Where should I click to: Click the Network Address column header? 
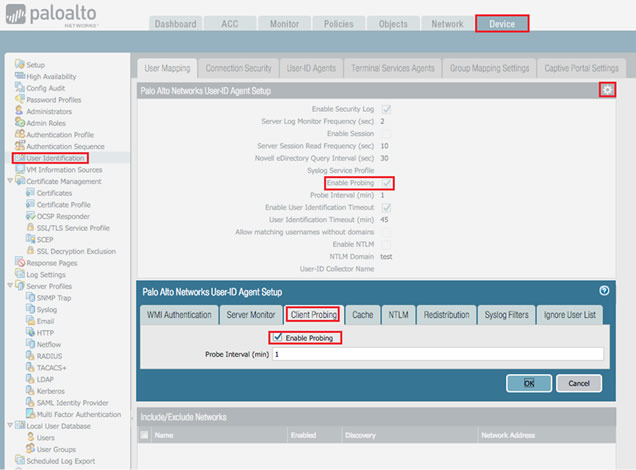point(508,435)
